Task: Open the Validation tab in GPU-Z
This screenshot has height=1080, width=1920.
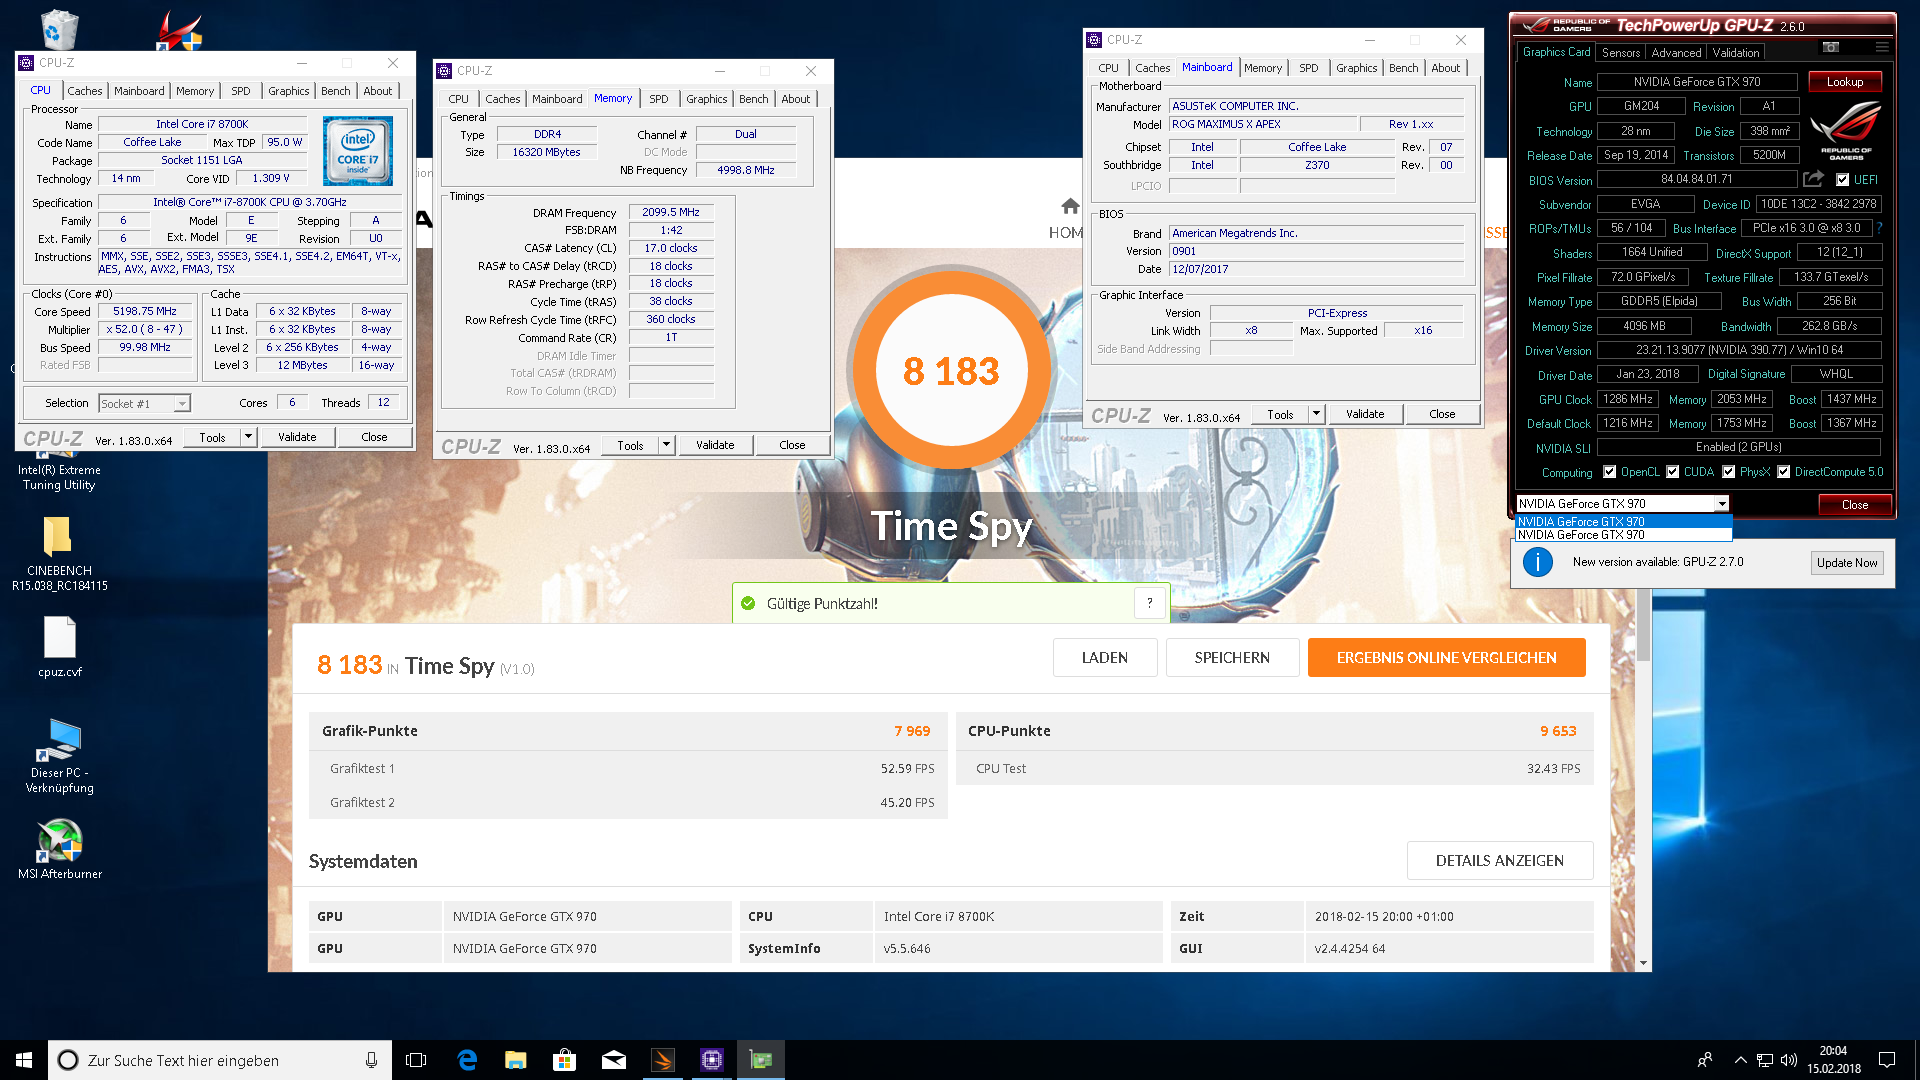Action: point(1735,53)
